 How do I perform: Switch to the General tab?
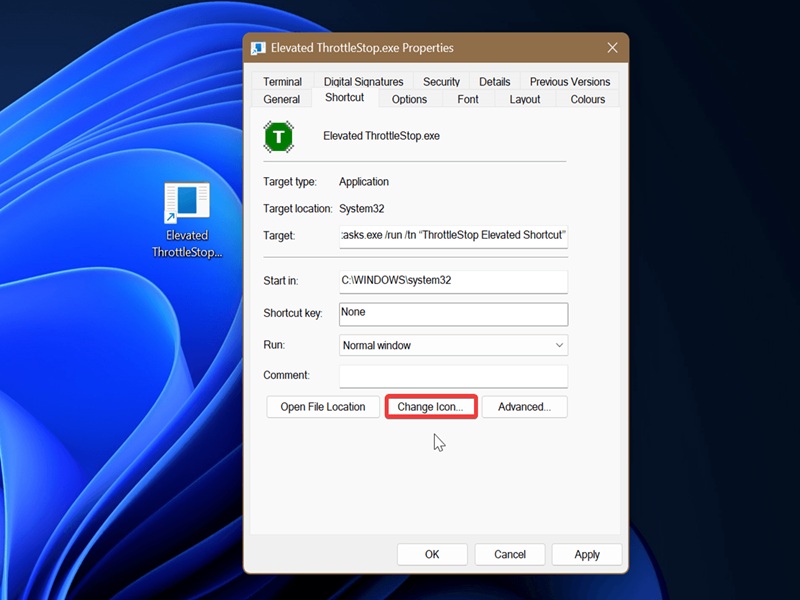282,99
